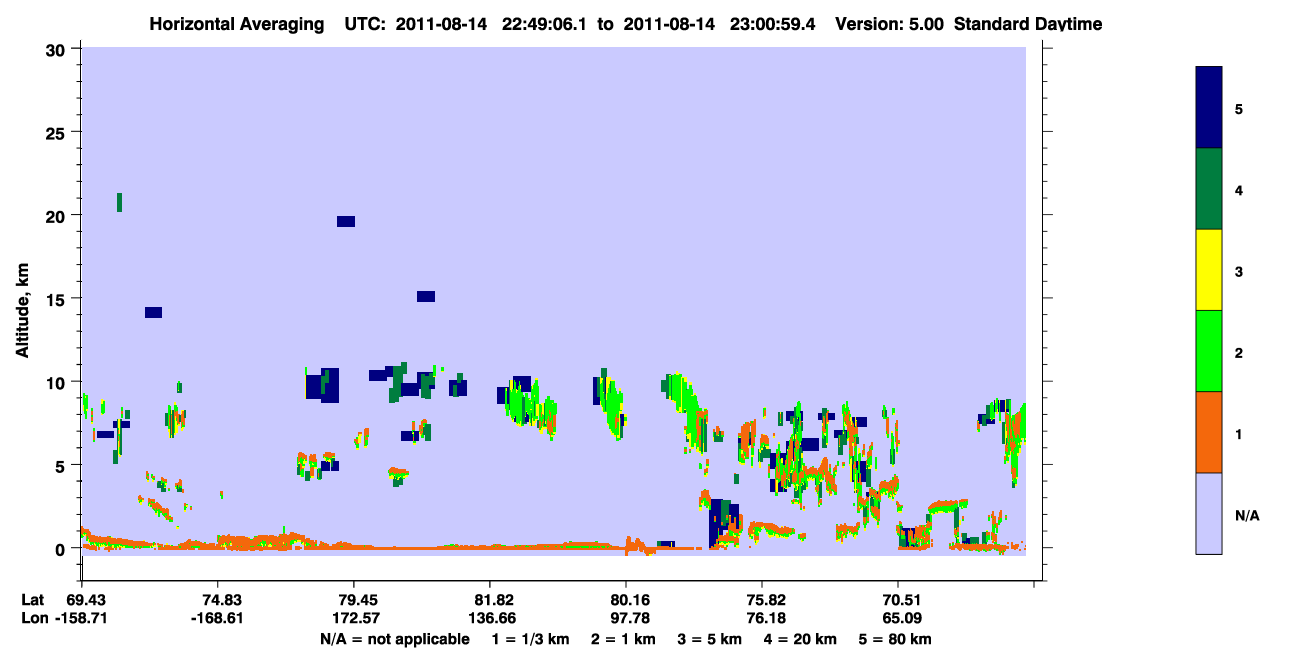Click the yellow level 3 colorbar segment
The image size is (1300, 667).
[1209, 270]
